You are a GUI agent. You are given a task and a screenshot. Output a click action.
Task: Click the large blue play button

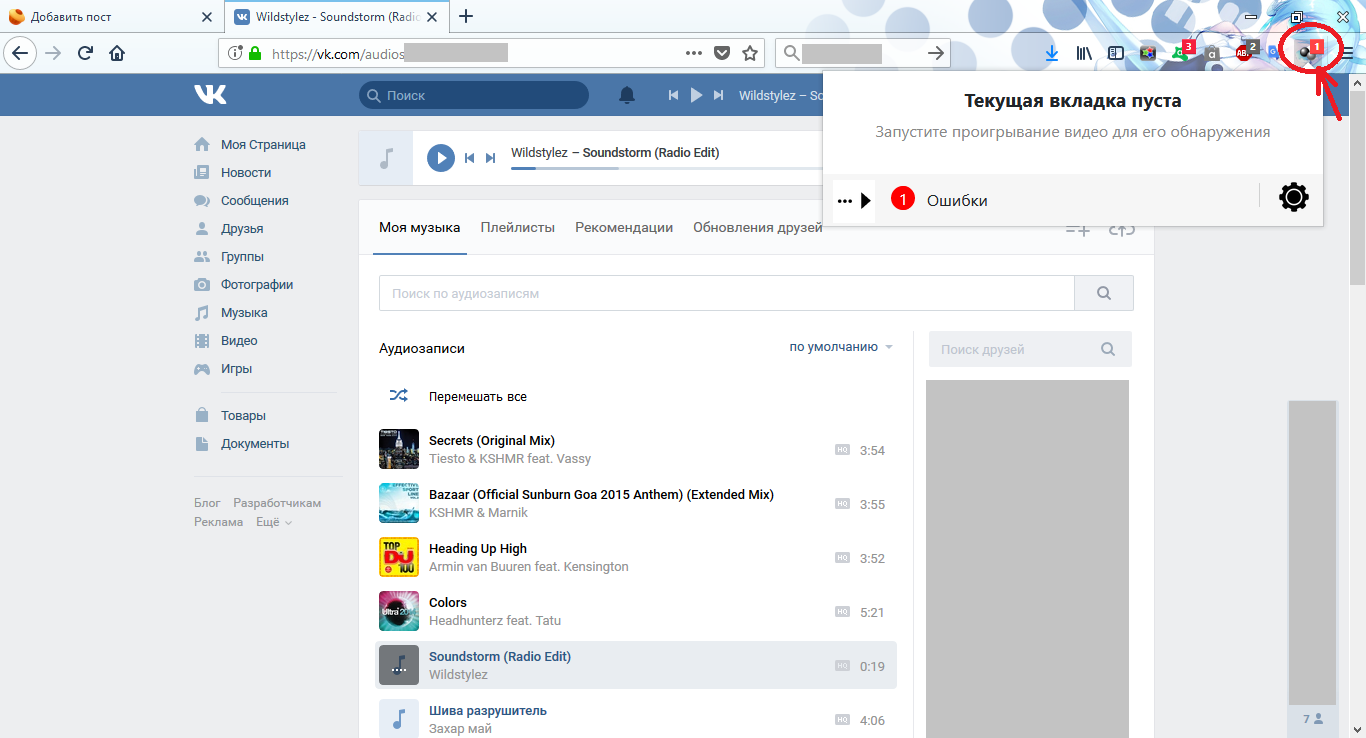441,158
